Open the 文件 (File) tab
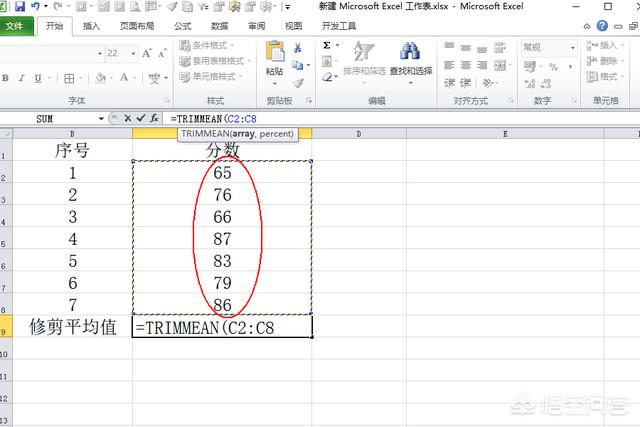 pos(15,26)
